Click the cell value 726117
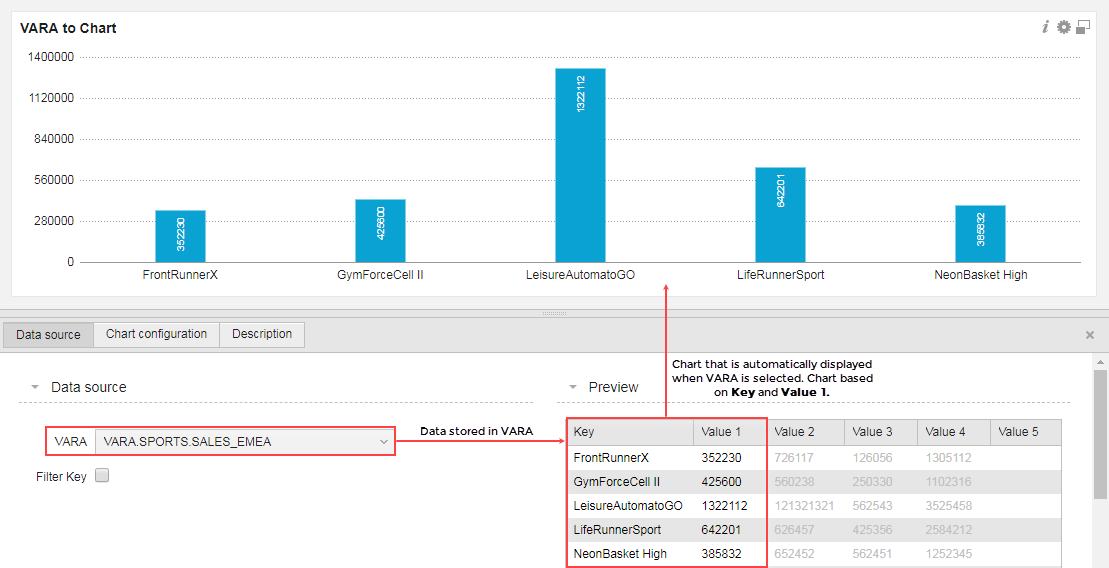Image resolution: width=1109 pixels, height=568 pixels. 794,458
